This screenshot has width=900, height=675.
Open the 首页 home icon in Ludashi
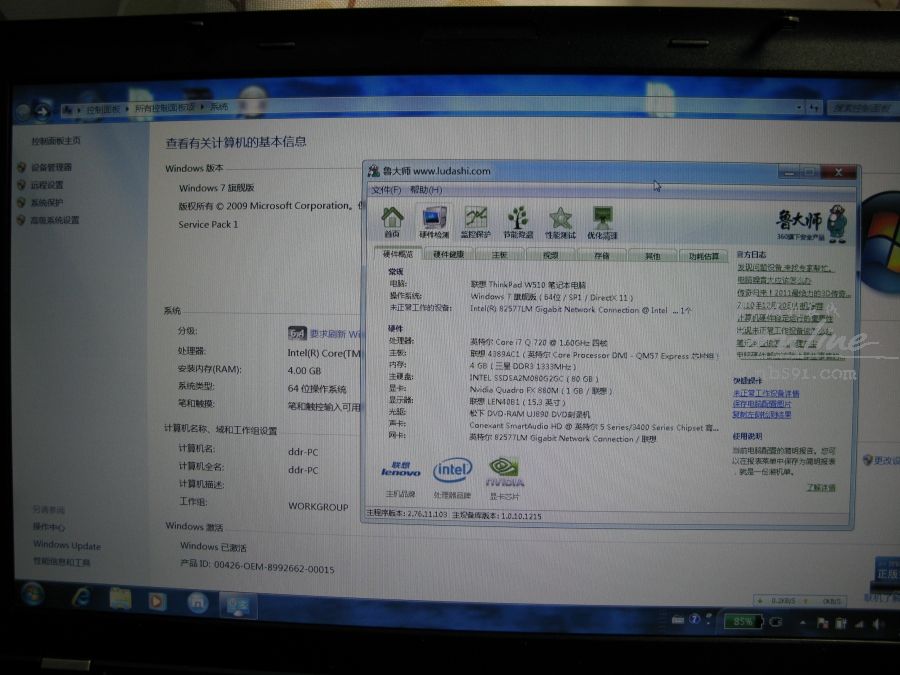393,220
